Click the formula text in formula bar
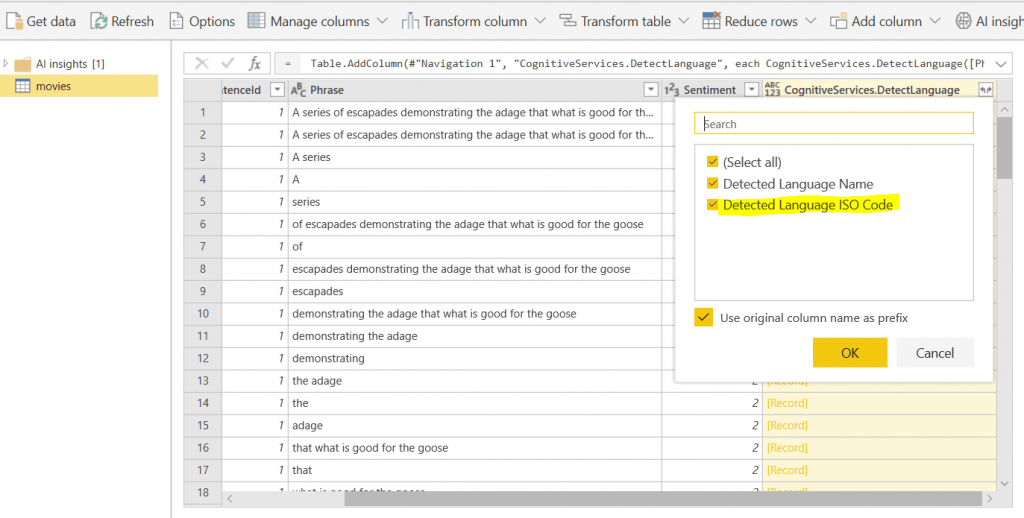This screenshot has height=518, width=1024. pyautogui.click(x=647, y=63)
